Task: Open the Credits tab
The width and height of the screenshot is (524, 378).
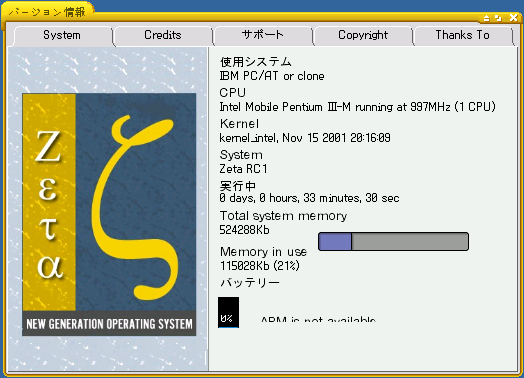Action: [x=163, y=35]
